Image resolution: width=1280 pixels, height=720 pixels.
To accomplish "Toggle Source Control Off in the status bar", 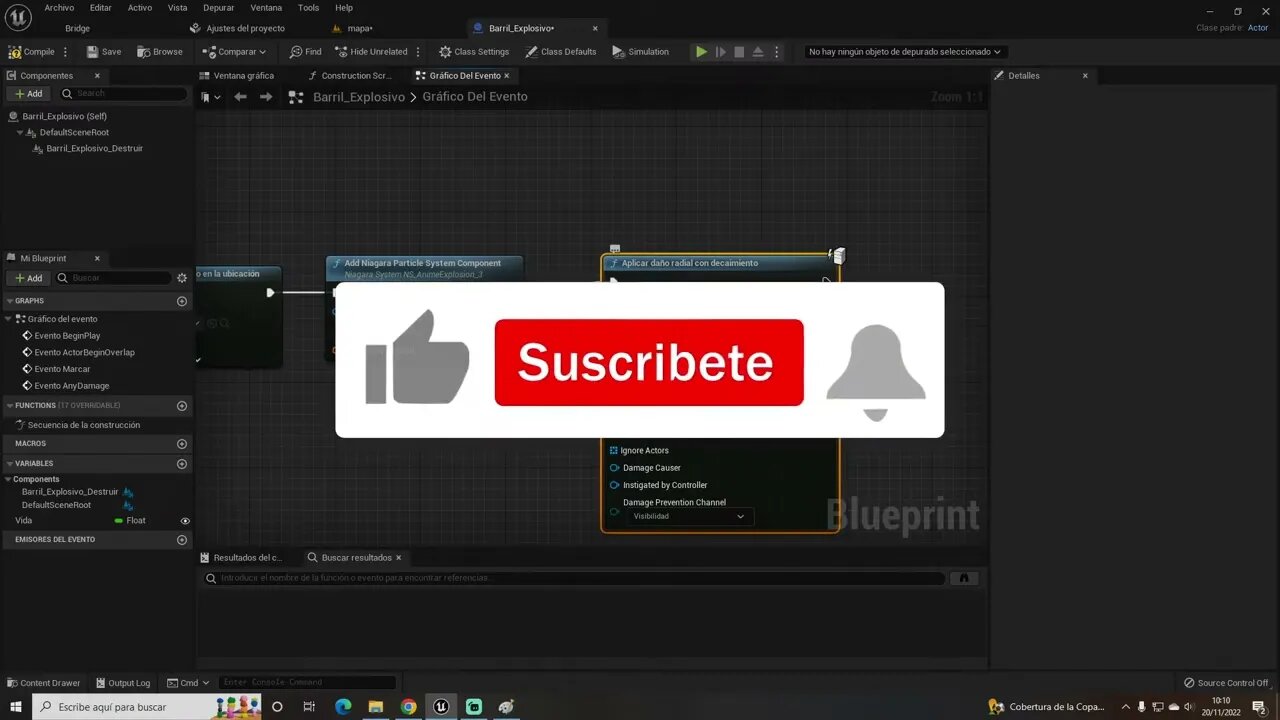I will click(1227, 683).
